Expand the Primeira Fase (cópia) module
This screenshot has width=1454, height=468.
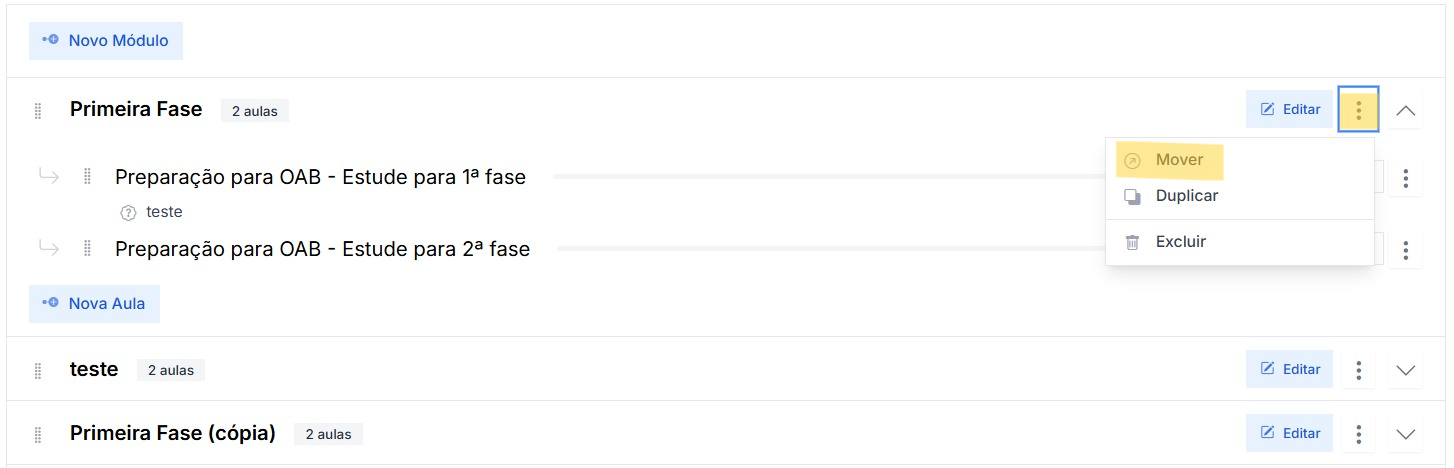[1405, 434]
